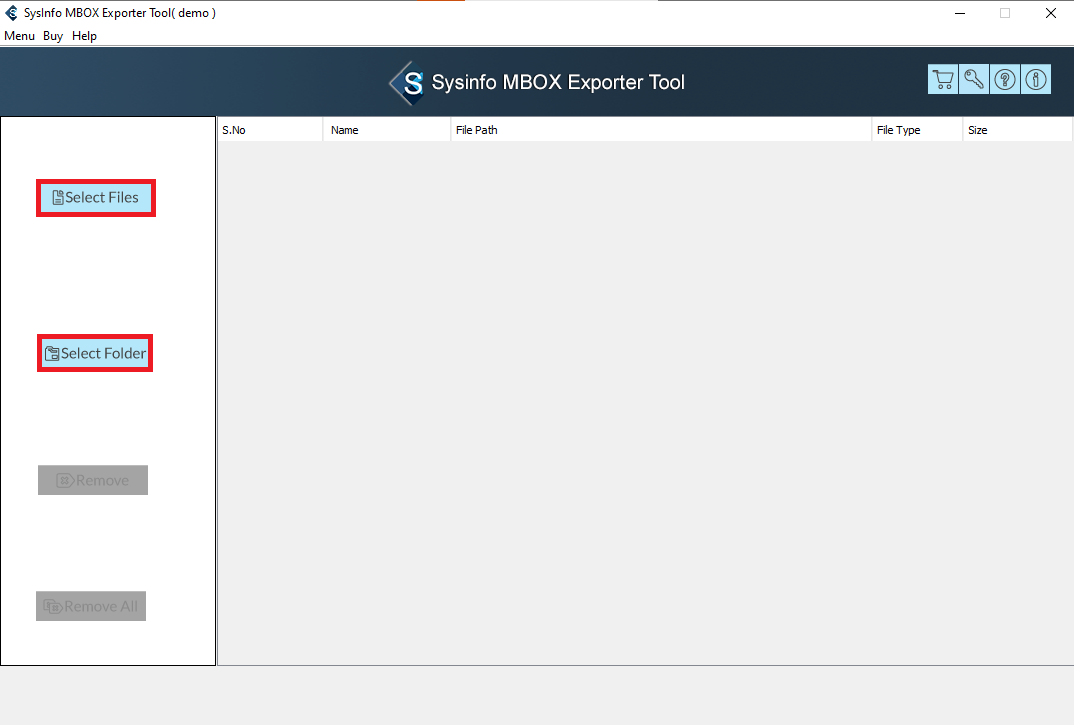Sort by the Size column header
The height and width of the screenshot is (725, 1074).
click(x=1018, y=130)
